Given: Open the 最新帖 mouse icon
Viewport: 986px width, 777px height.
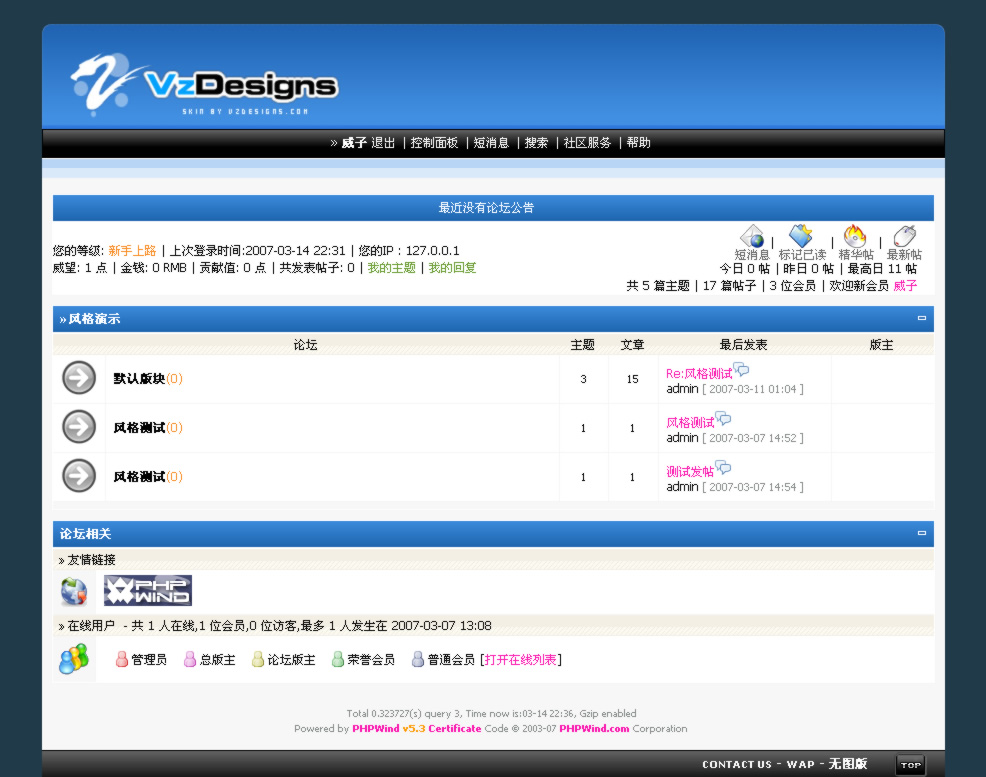Looking at the screenshot, I should (x=904, y=236).
